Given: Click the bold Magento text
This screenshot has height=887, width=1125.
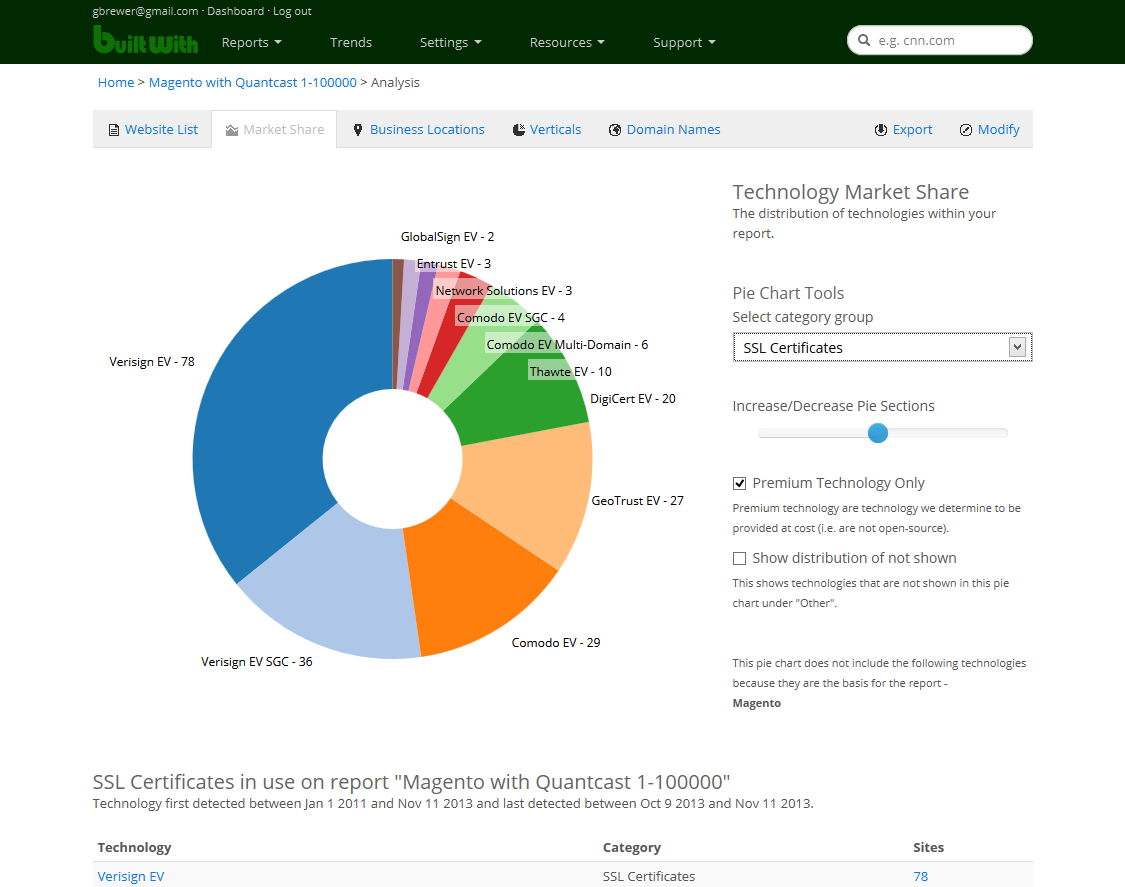Looking at the screenshot, I should pos(756,703).
